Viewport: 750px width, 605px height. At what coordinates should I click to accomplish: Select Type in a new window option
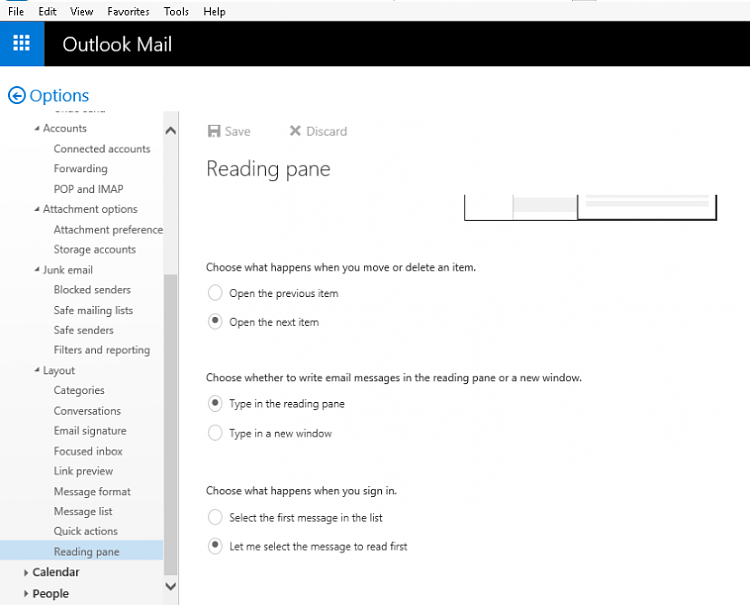tap(214, 433)
